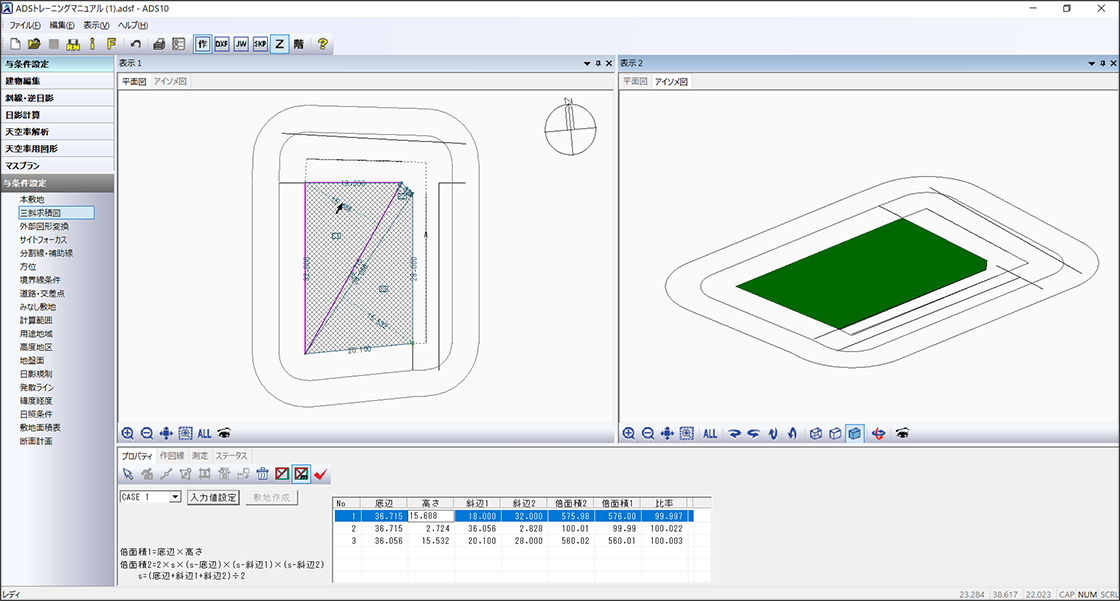Open the 編集 menu
This screenshot has width=1120, height=601.
point(62,25)
